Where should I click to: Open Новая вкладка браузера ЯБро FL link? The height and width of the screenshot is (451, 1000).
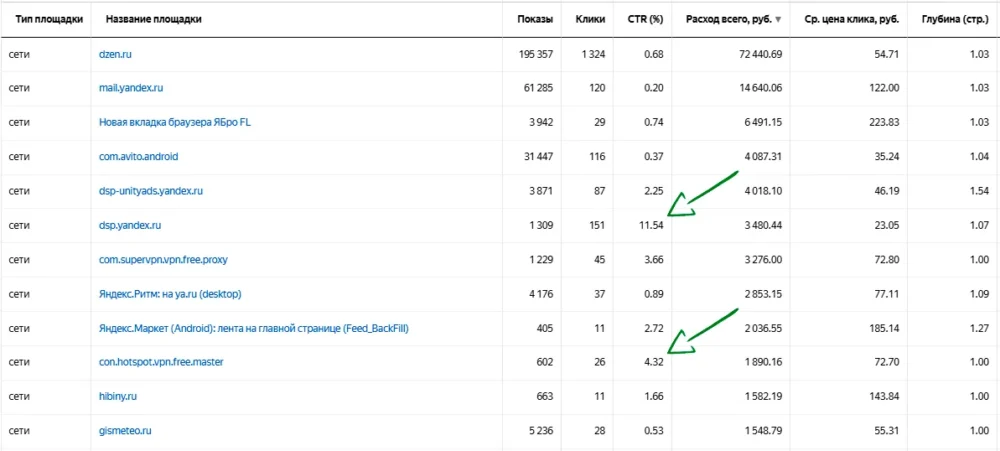(x=175, y=122)
